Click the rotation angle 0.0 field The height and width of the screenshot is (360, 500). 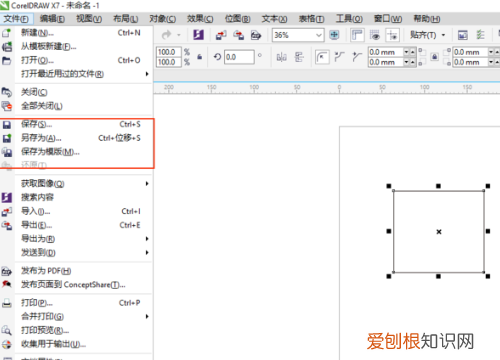[239, 57]
